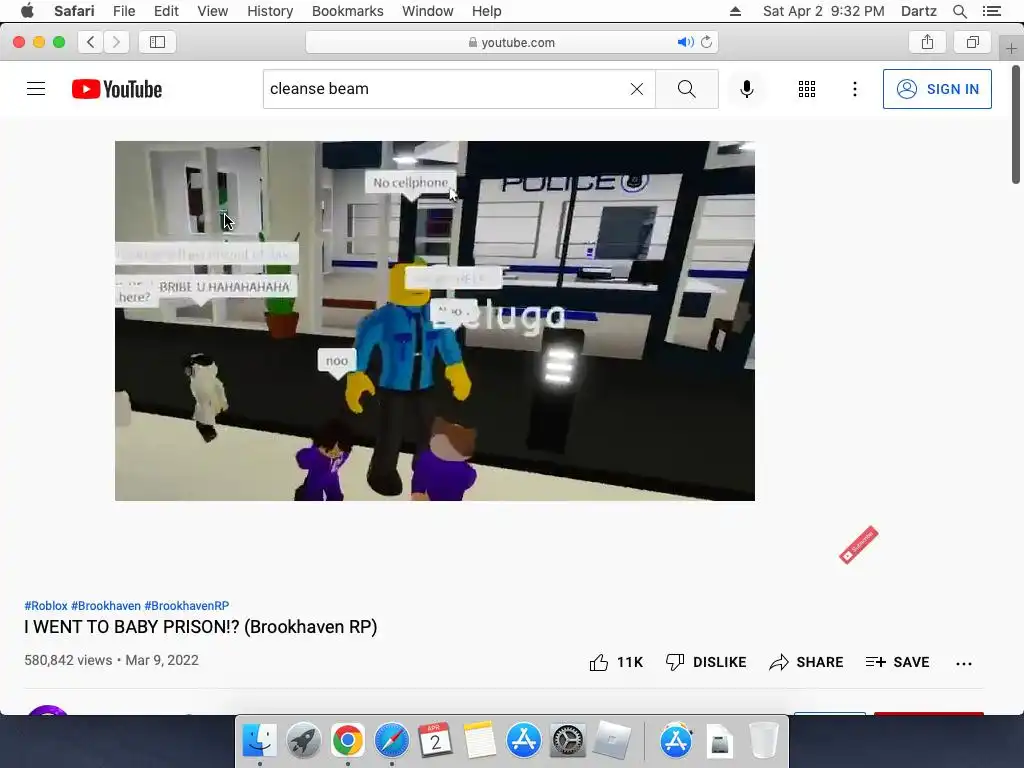Image resolution: width=1024 pixels, height=768 pixels.
Task: Like the video with thumbs up
Action: (616, 662)
